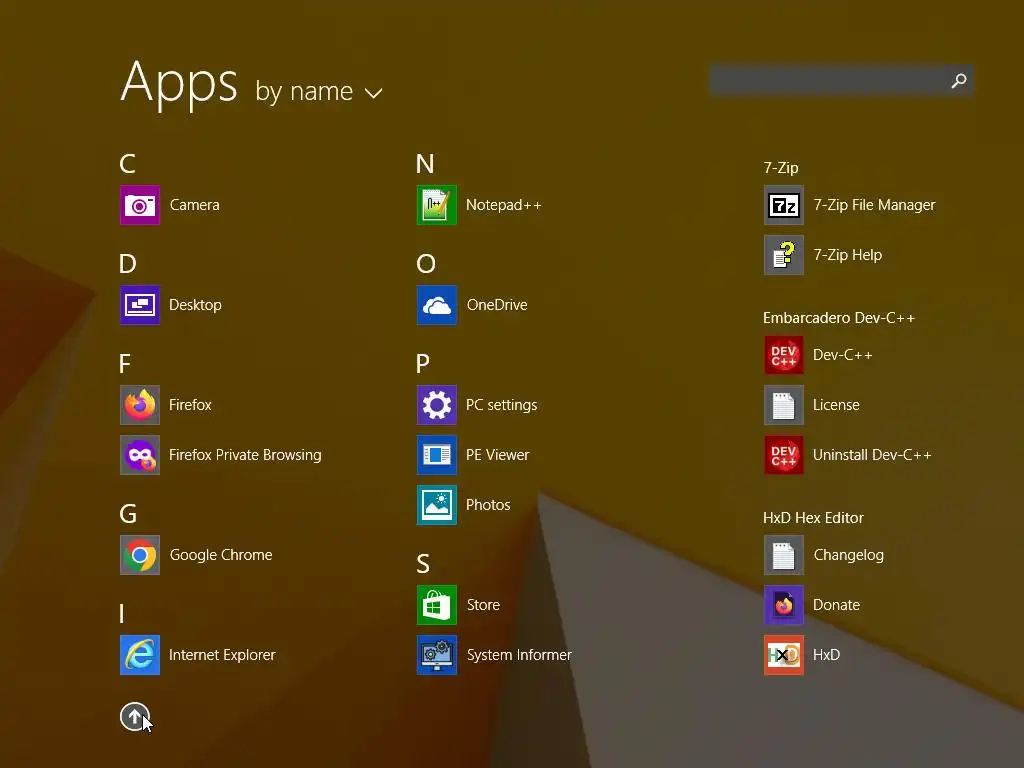Open the License document icon

tap(784, 405)
